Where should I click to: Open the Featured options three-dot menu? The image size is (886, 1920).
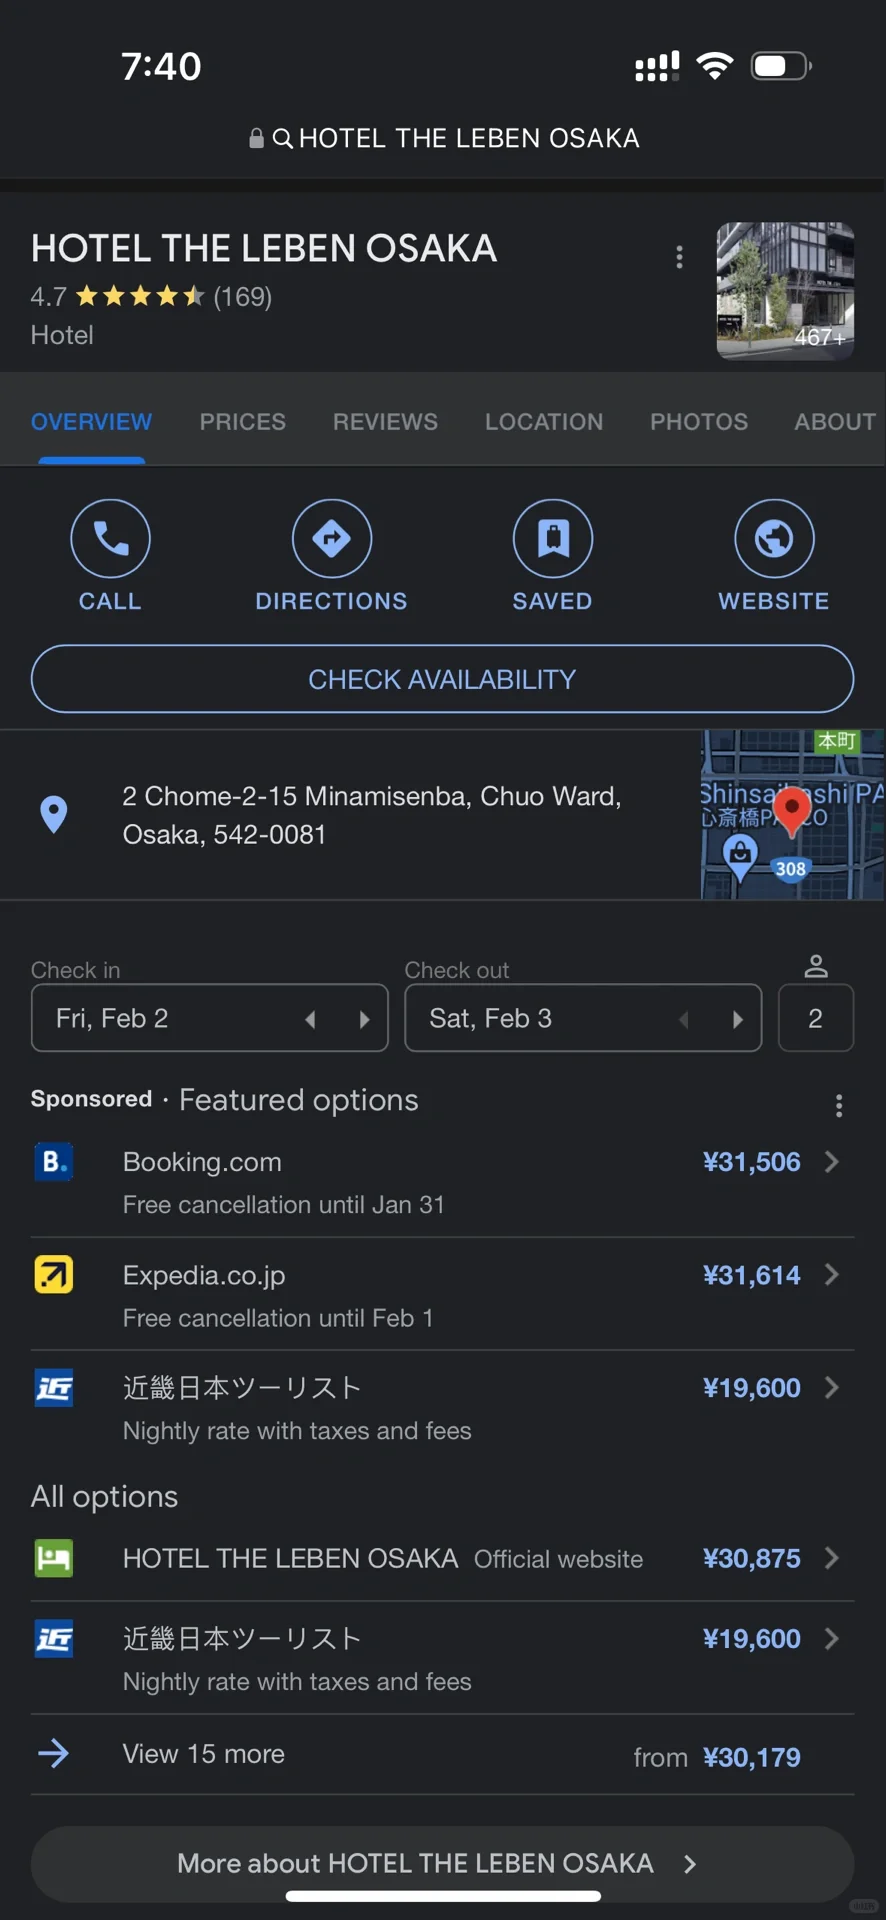[839, 1105]
